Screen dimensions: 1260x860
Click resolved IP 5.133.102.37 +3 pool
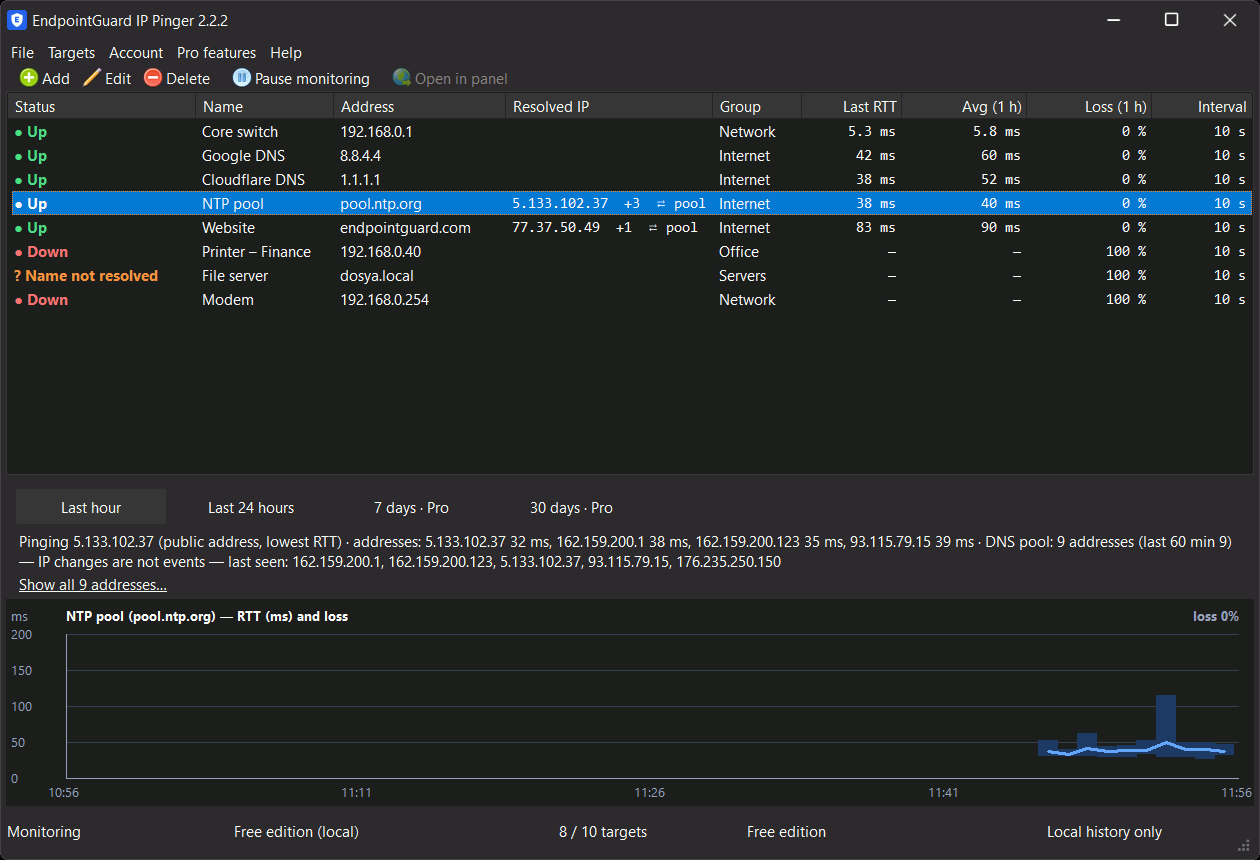click(x=609, y=204)
